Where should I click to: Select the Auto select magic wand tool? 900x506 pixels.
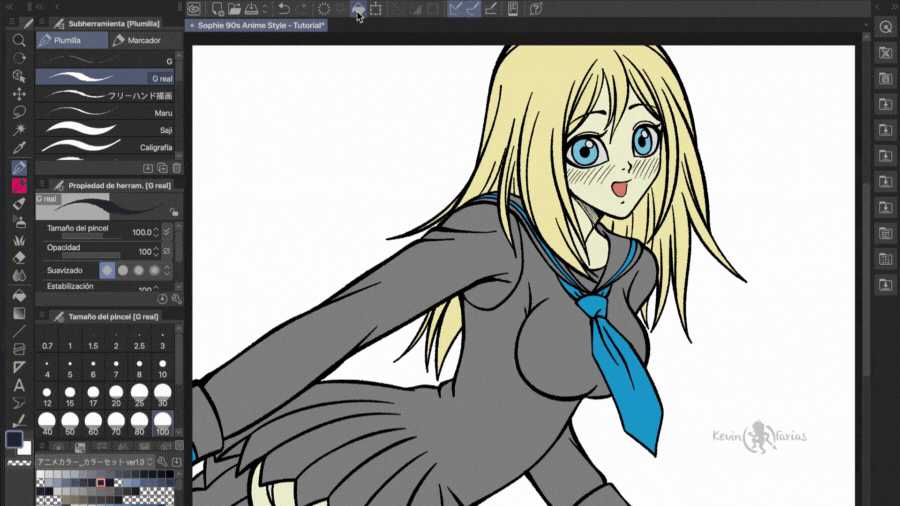click(x=19, y=129)
